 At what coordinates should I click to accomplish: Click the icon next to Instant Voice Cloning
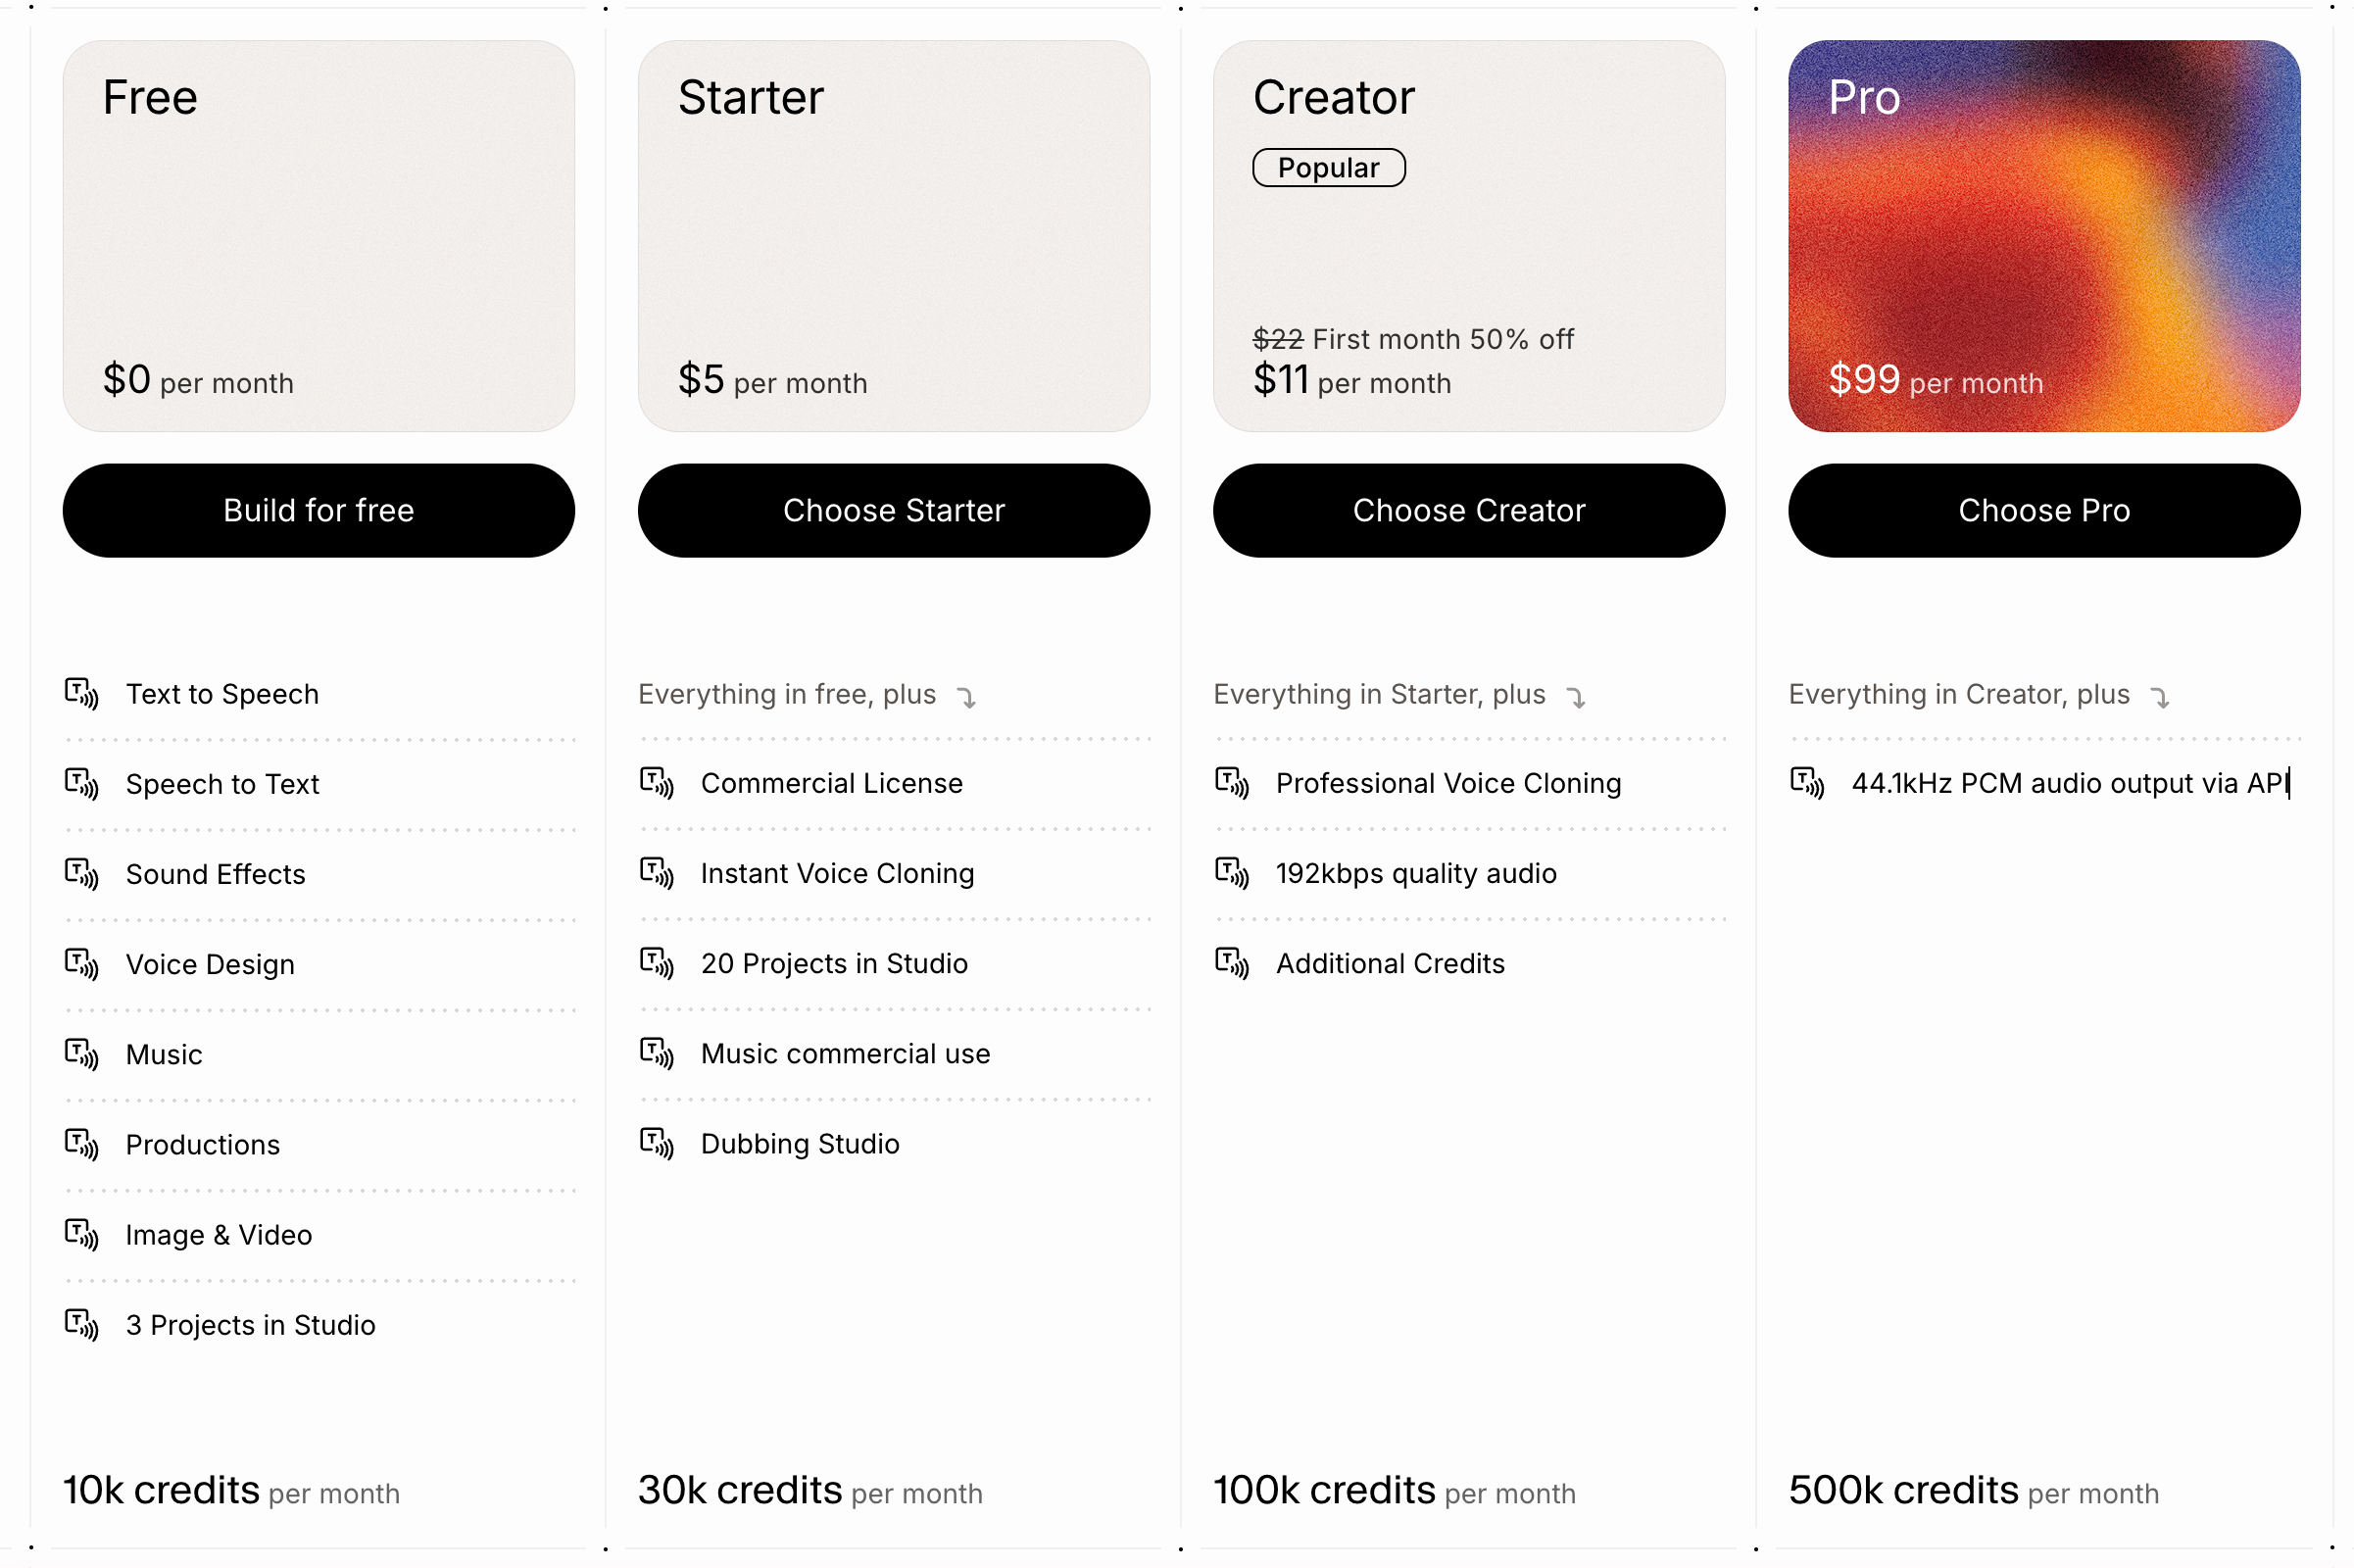coord(657,872)
